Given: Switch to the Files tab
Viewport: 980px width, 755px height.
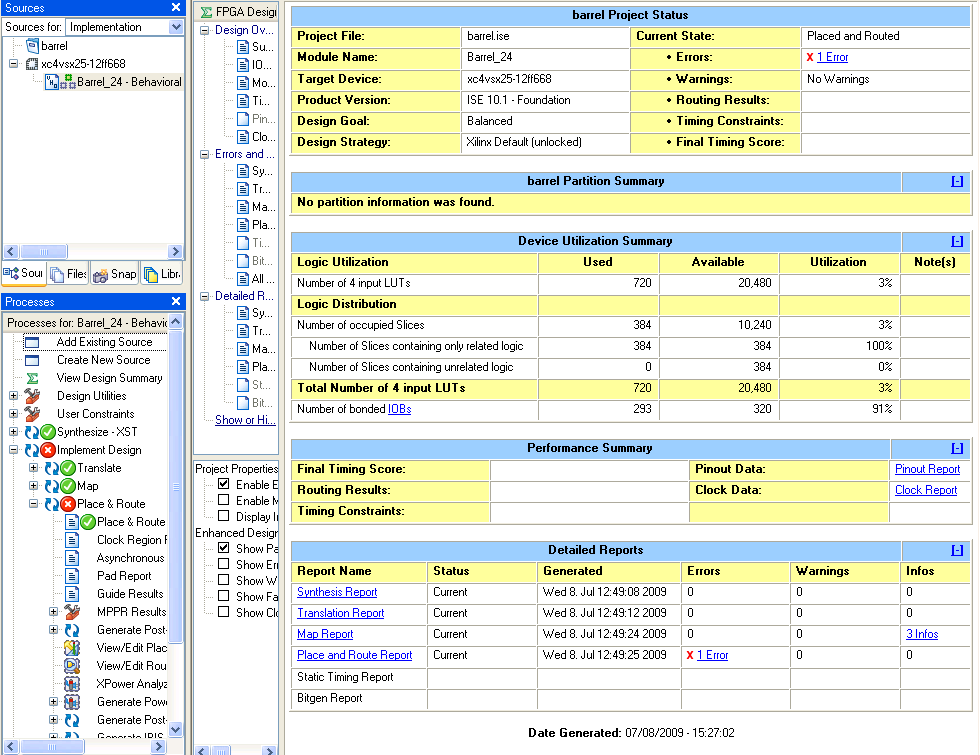Looking at the screenshot, I should pyautogui.click(x=68, y=274).
